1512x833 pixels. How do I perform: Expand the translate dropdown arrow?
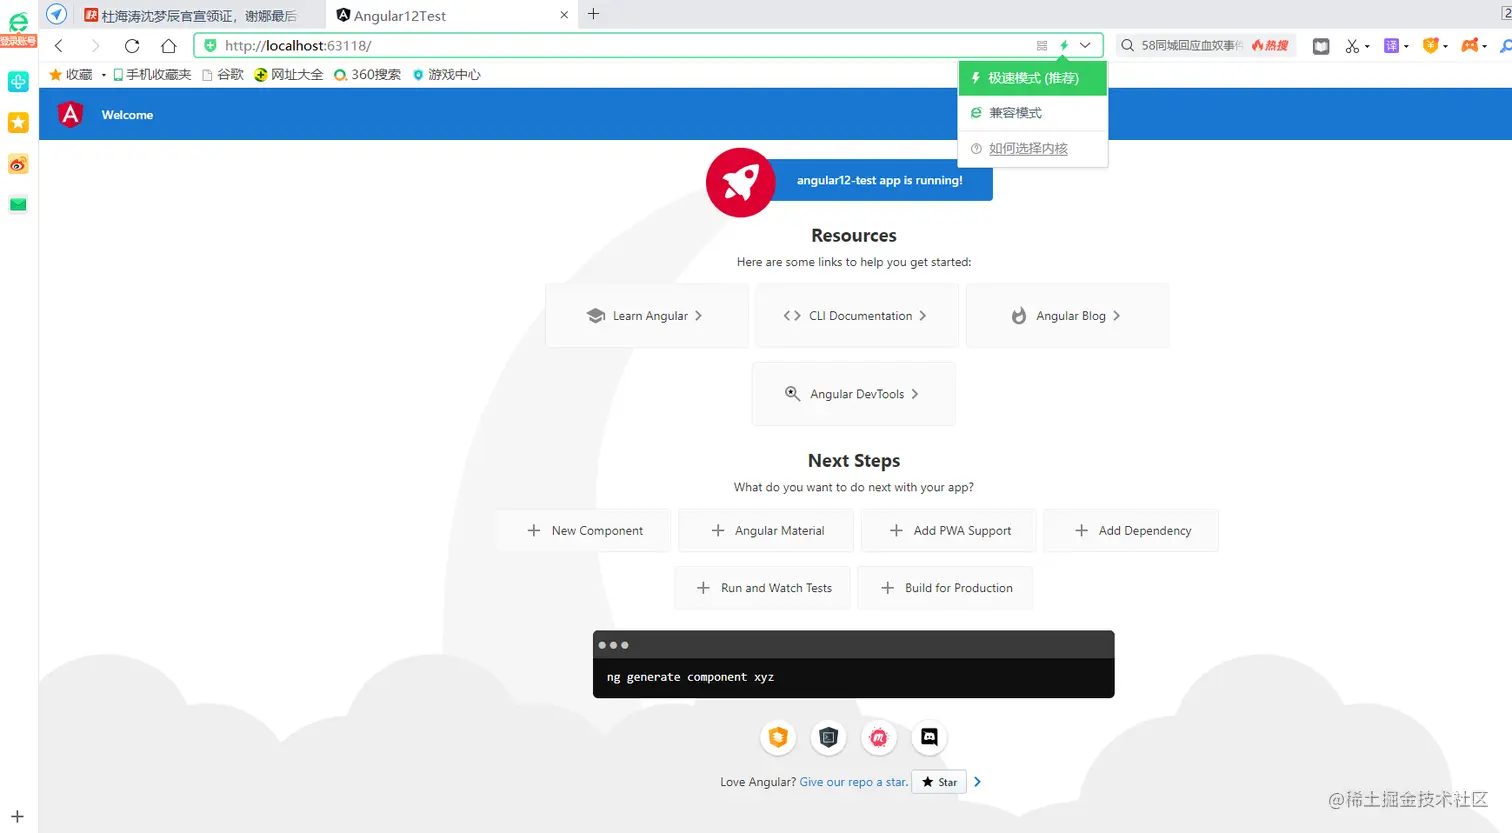1406,47
